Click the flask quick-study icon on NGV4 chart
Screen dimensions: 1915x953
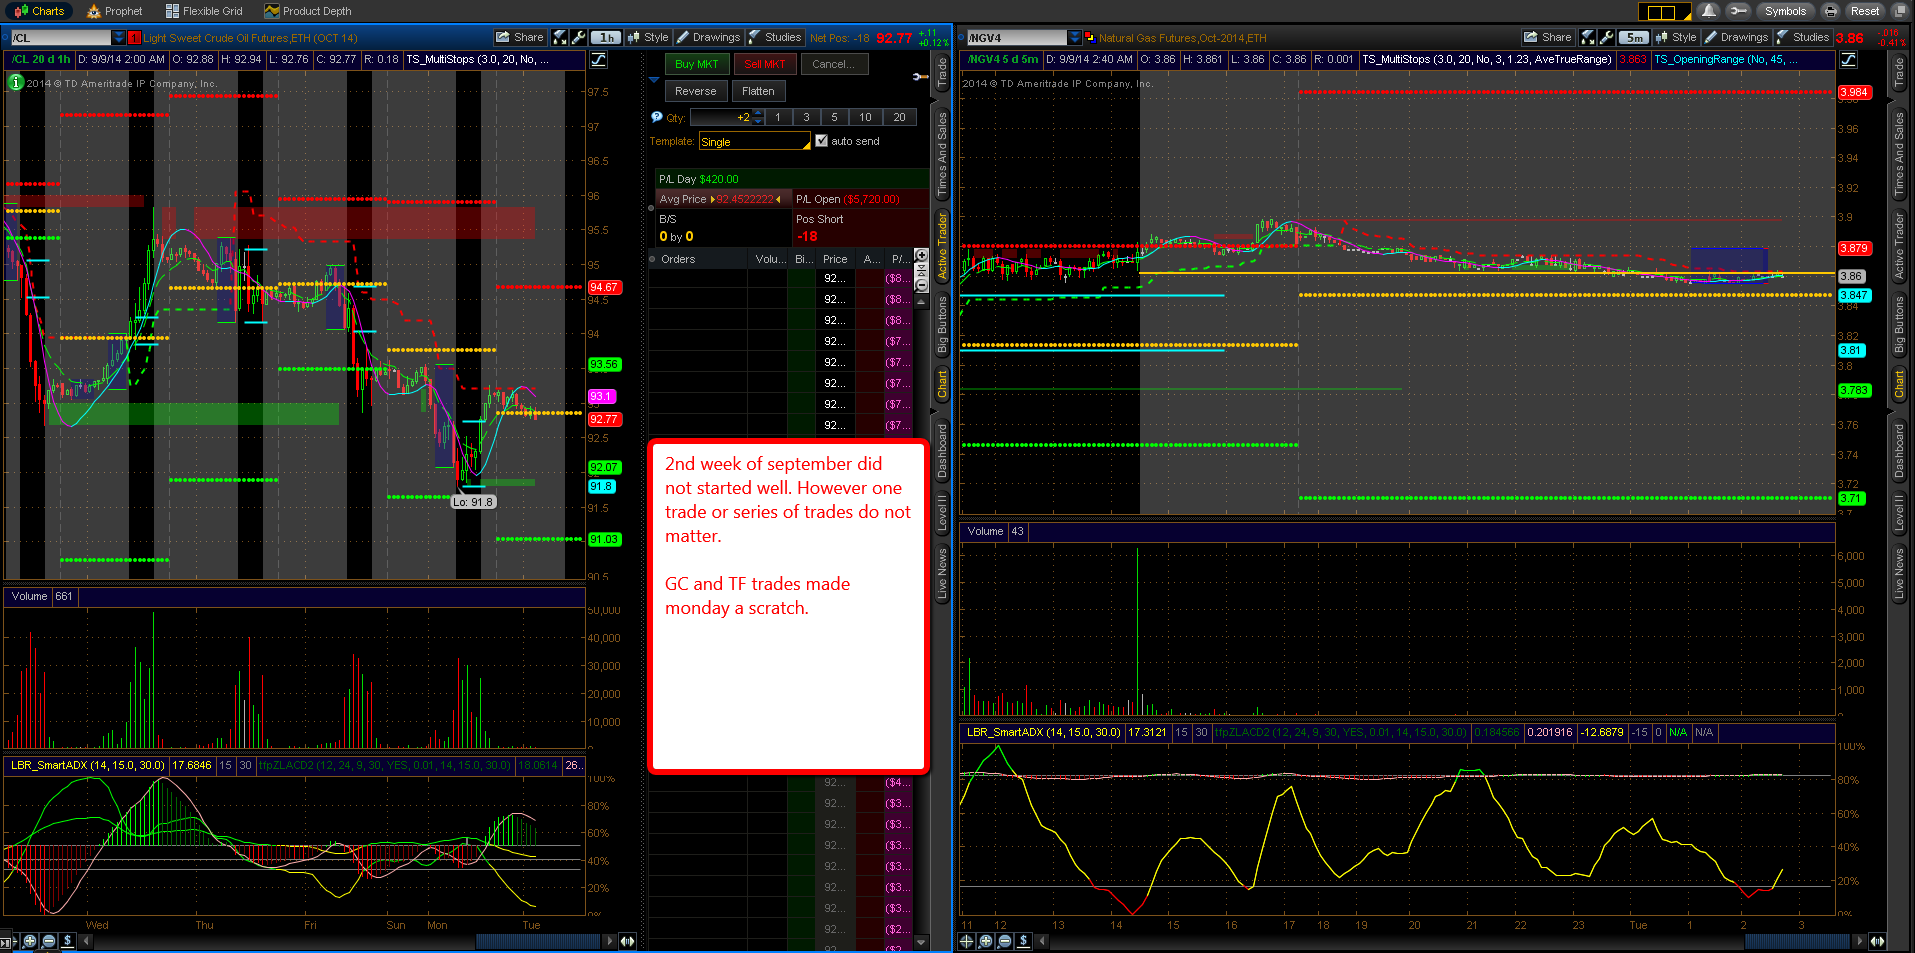(x=1589, y=37)
